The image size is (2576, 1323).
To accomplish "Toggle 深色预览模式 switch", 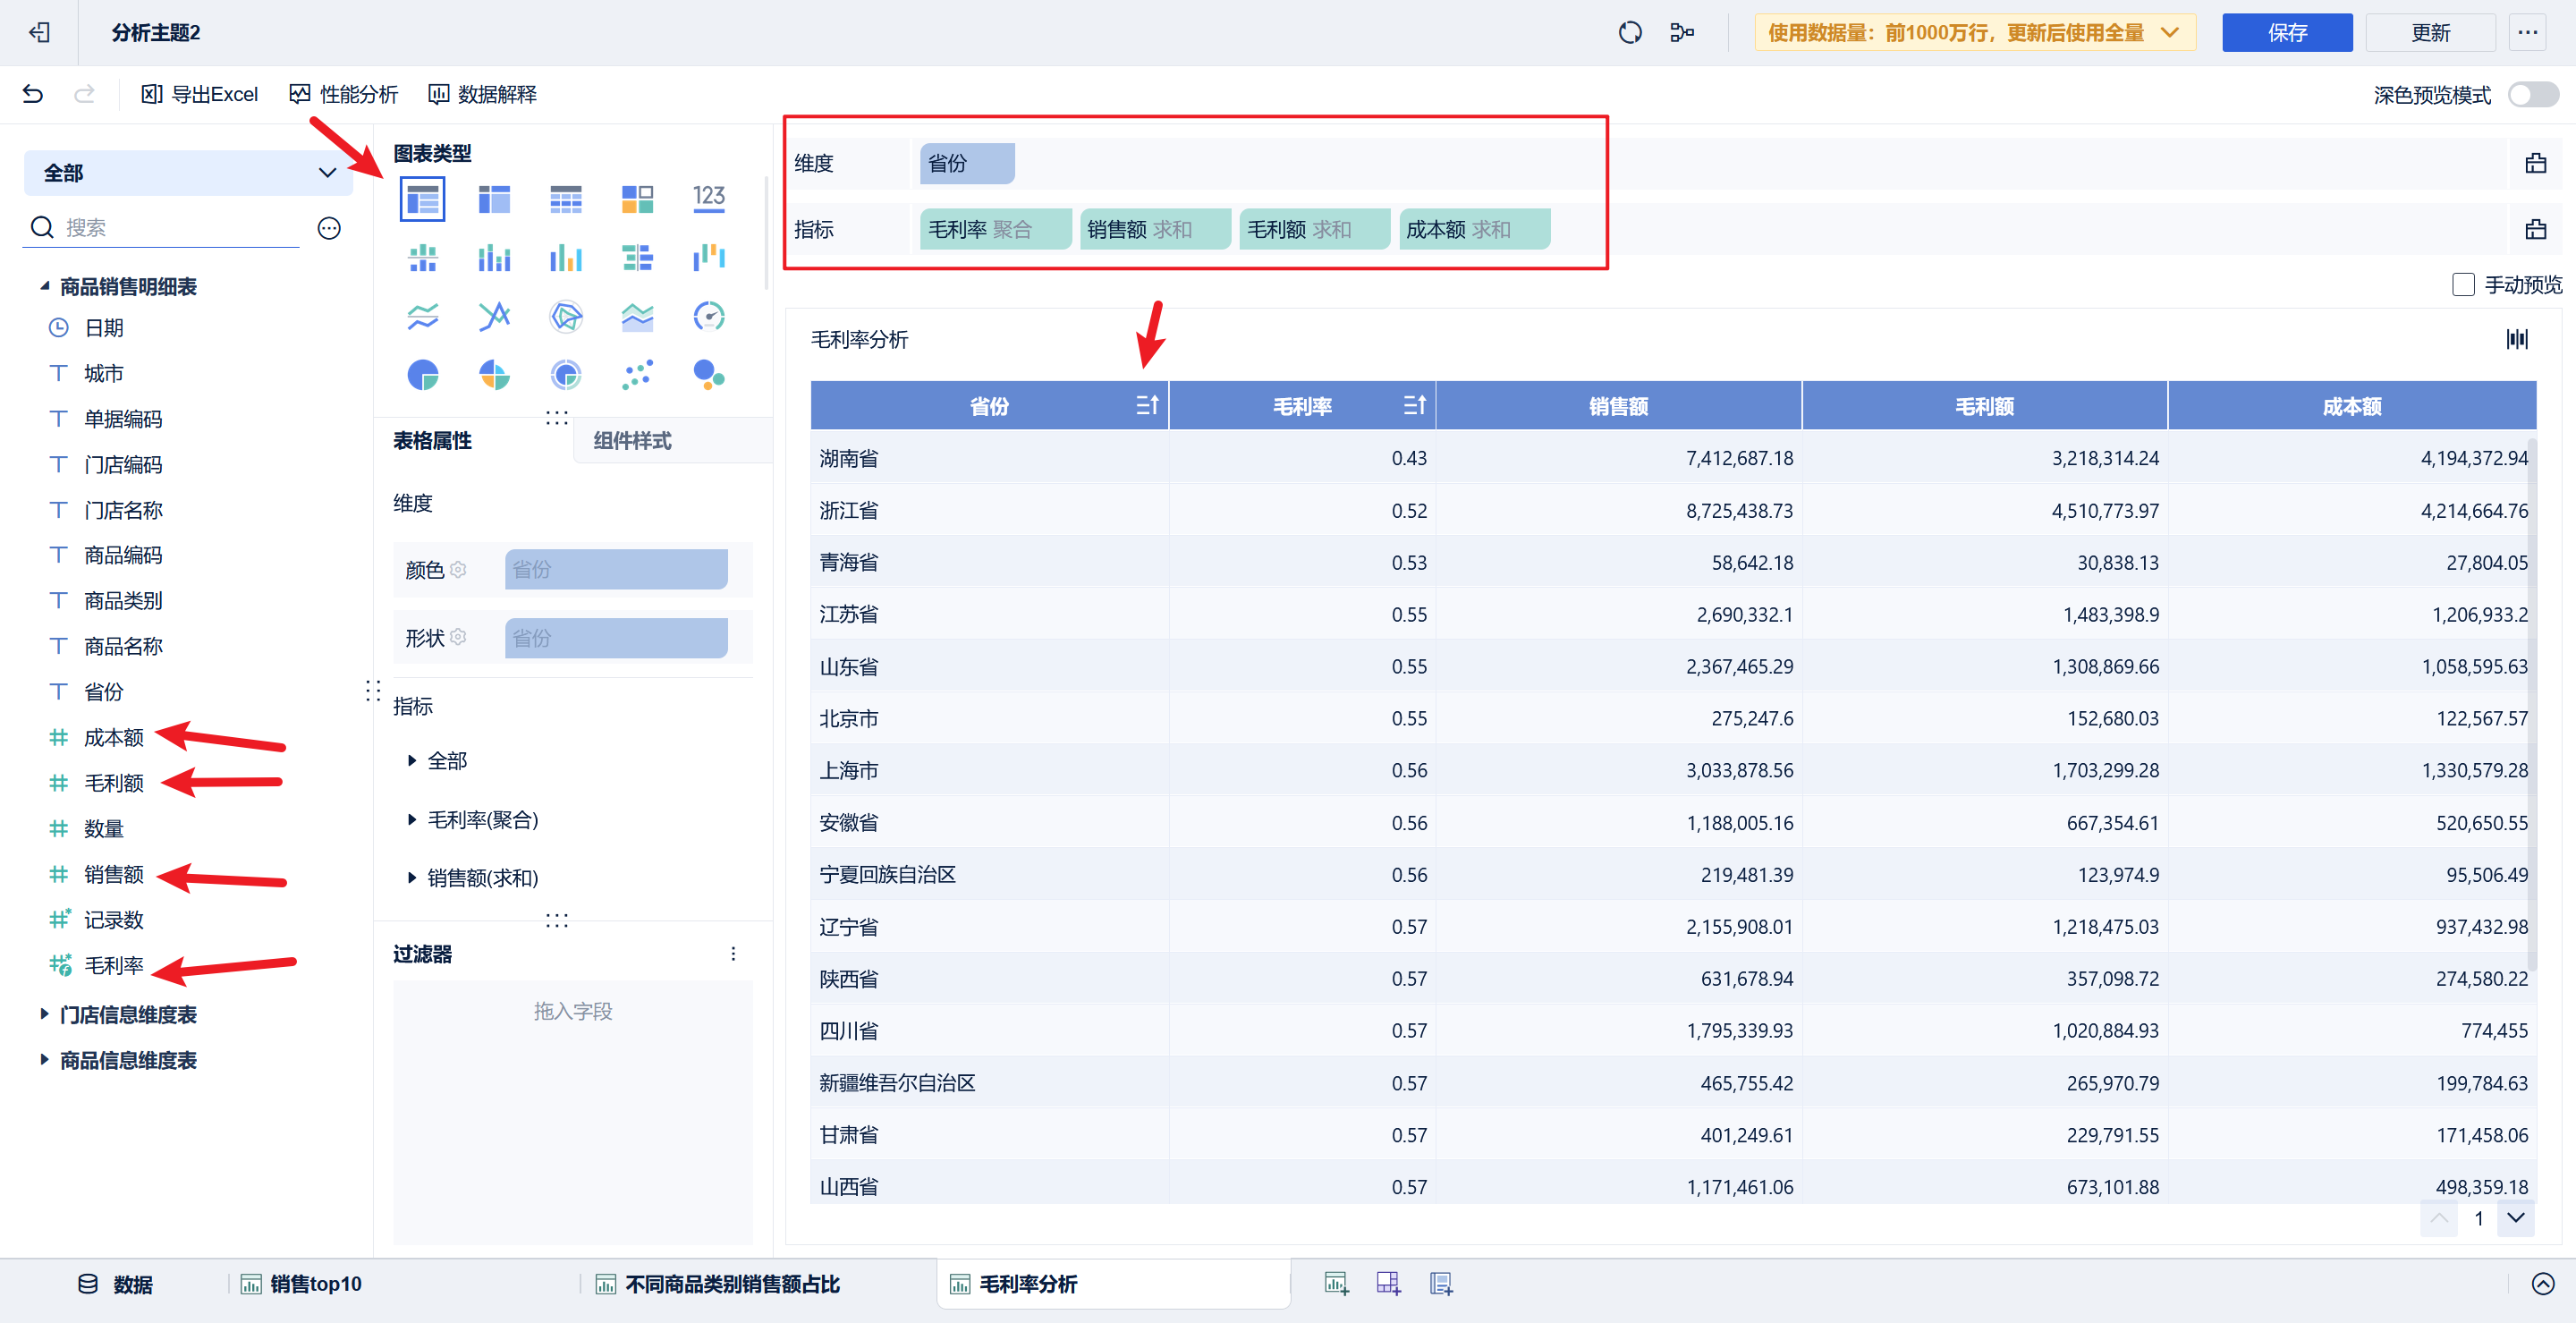I will (x=2532, y=95).
